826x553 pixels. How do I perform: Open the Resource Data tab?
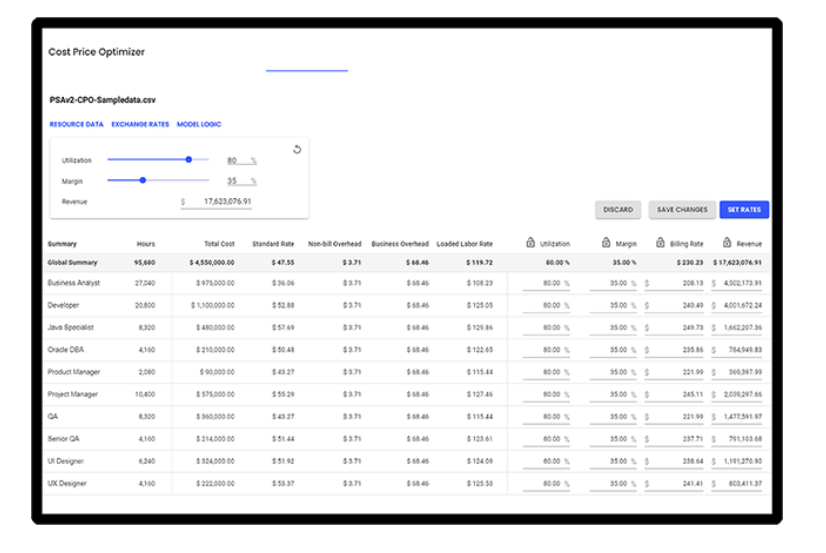pyautogui.click(x=76, y=124)
